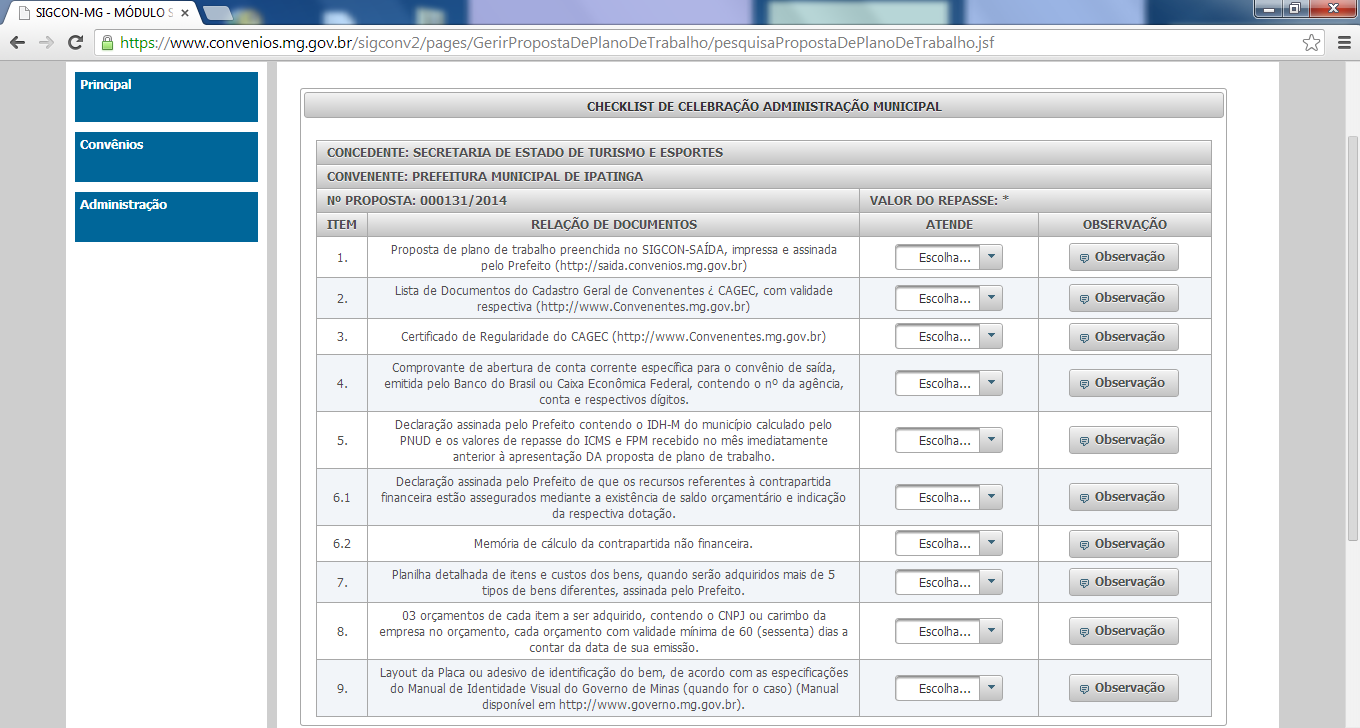Click Observação button for item 2
Screen dimensions: 1360x728
(x=1123, y=298)
